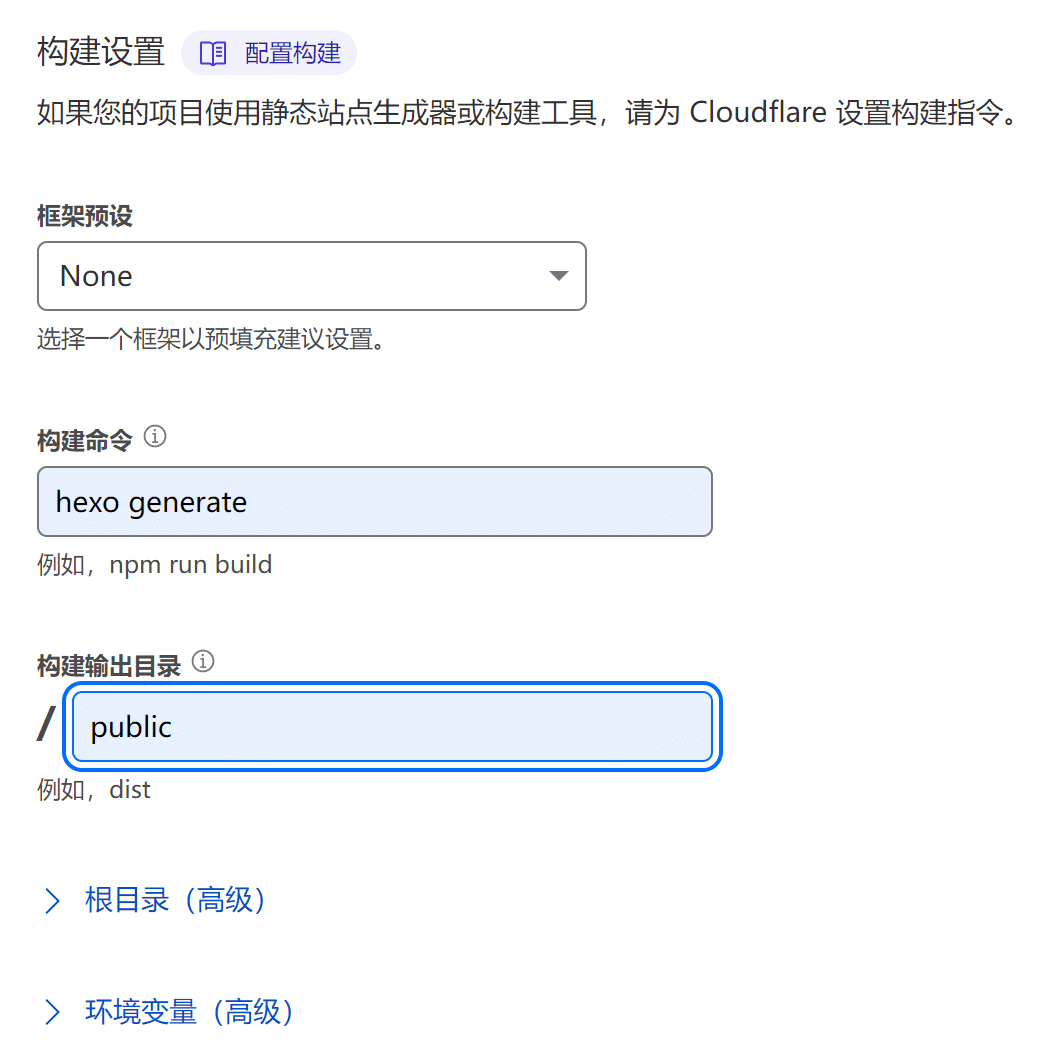Image resolution: width=1046 pixels, height=1057 pixels.
Task: Click the info icon next to 构建输出目录
Action: tap(203, 661)
